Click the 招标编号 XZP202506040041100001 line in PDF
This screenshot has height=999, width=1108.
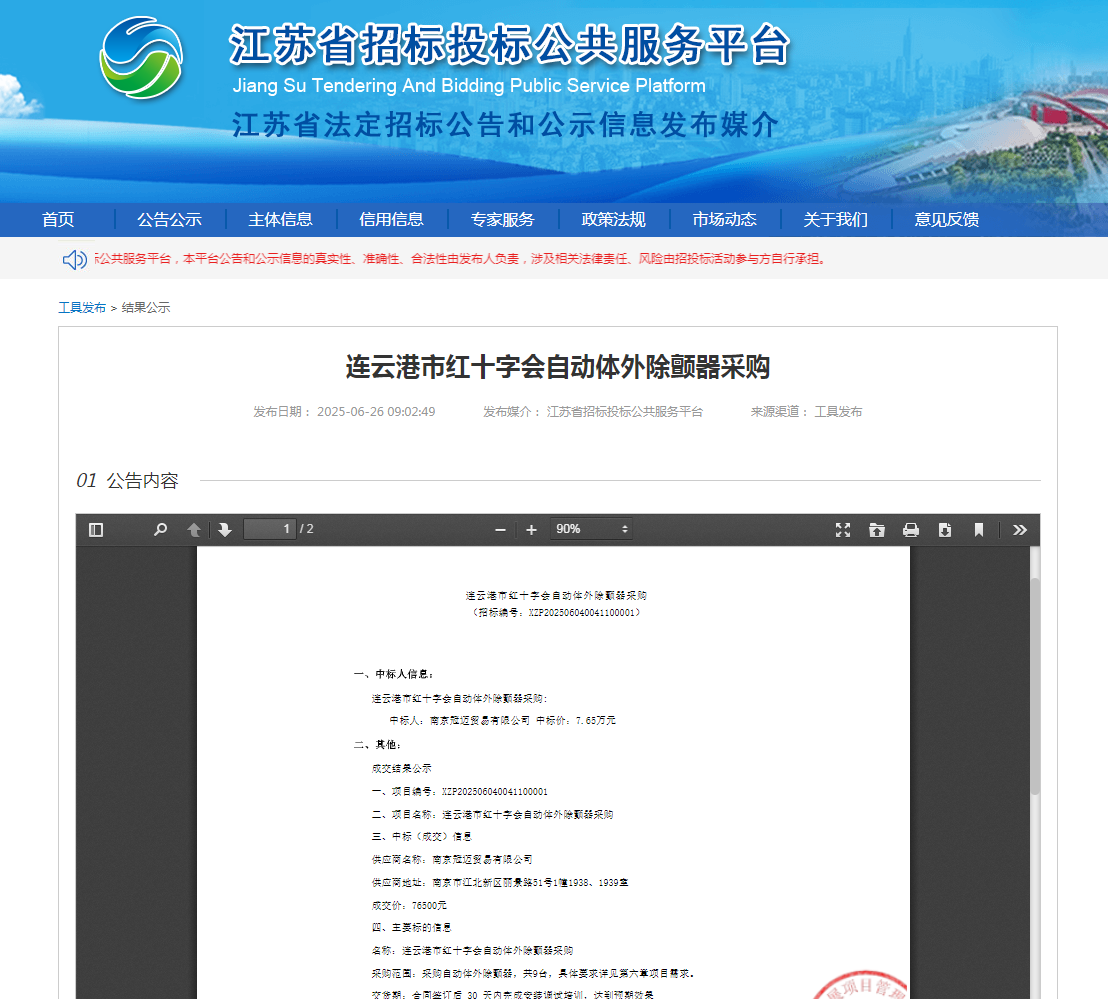557,613
